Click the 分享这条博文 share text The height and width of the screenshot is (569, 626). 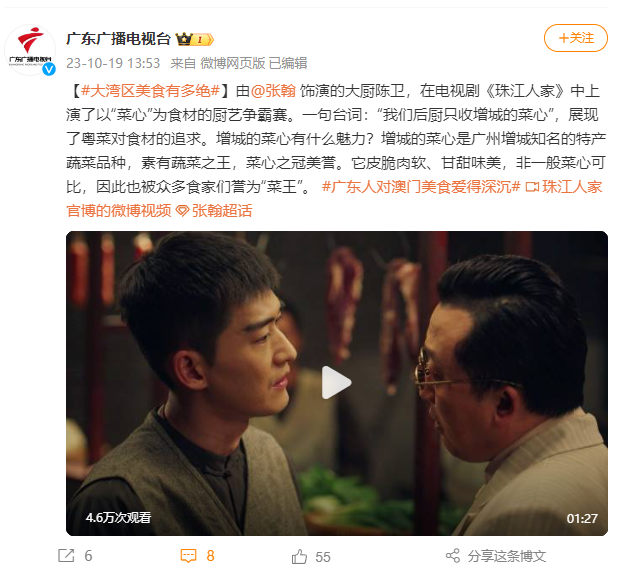(x=507, y=556)
